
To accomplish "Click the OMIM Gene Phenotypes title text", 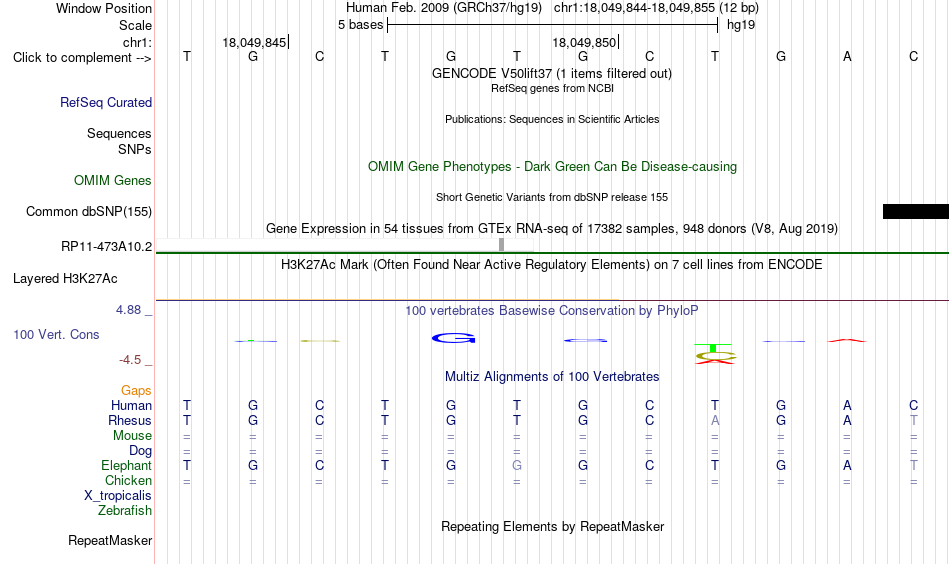I will point(552,167).
